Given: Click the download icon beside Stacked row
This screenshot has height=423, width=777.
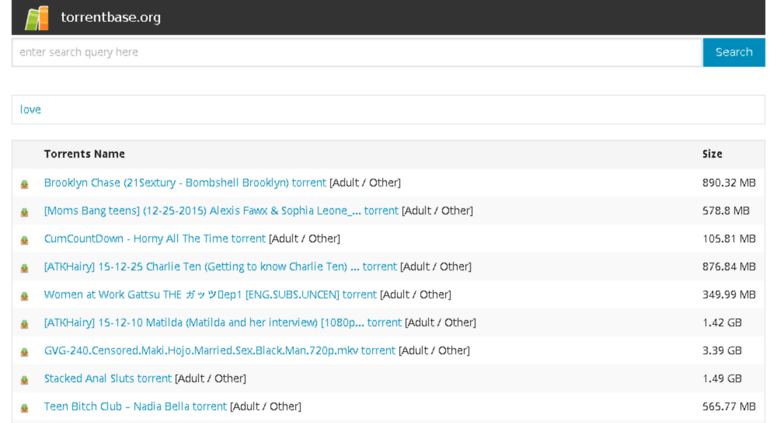Looking at the screenshot, I should click(x=24, y=380).
